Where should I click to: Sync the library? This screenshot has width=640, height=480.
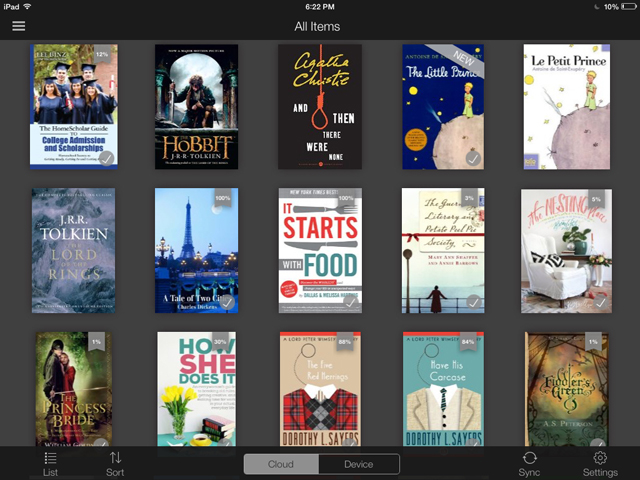(529, 464)
